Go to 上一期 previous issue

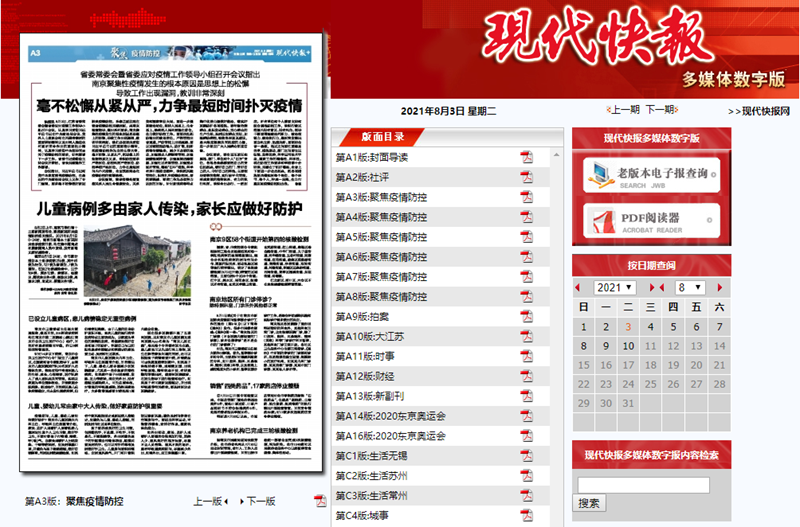[623, 110]
